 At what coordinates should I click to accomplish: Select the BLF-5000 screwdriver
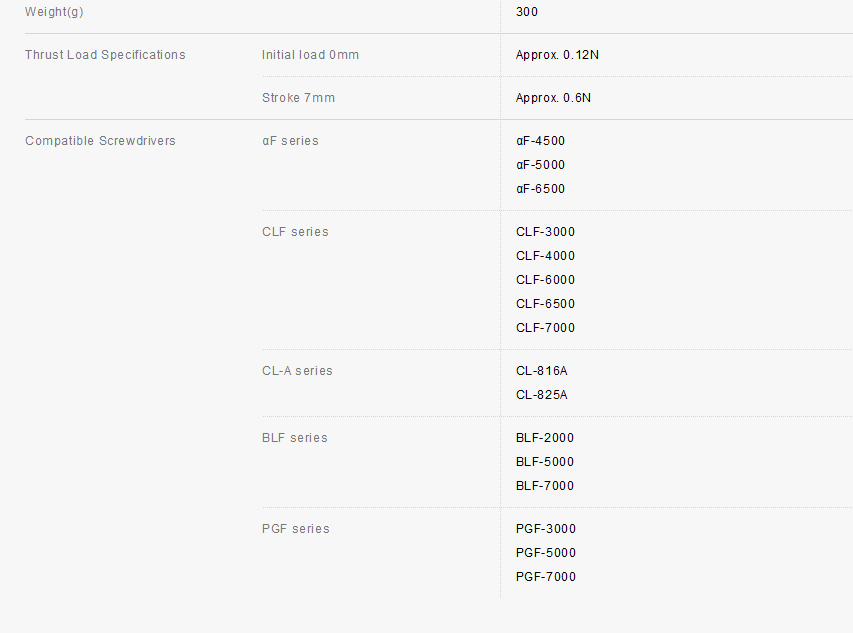click(545, 462)
